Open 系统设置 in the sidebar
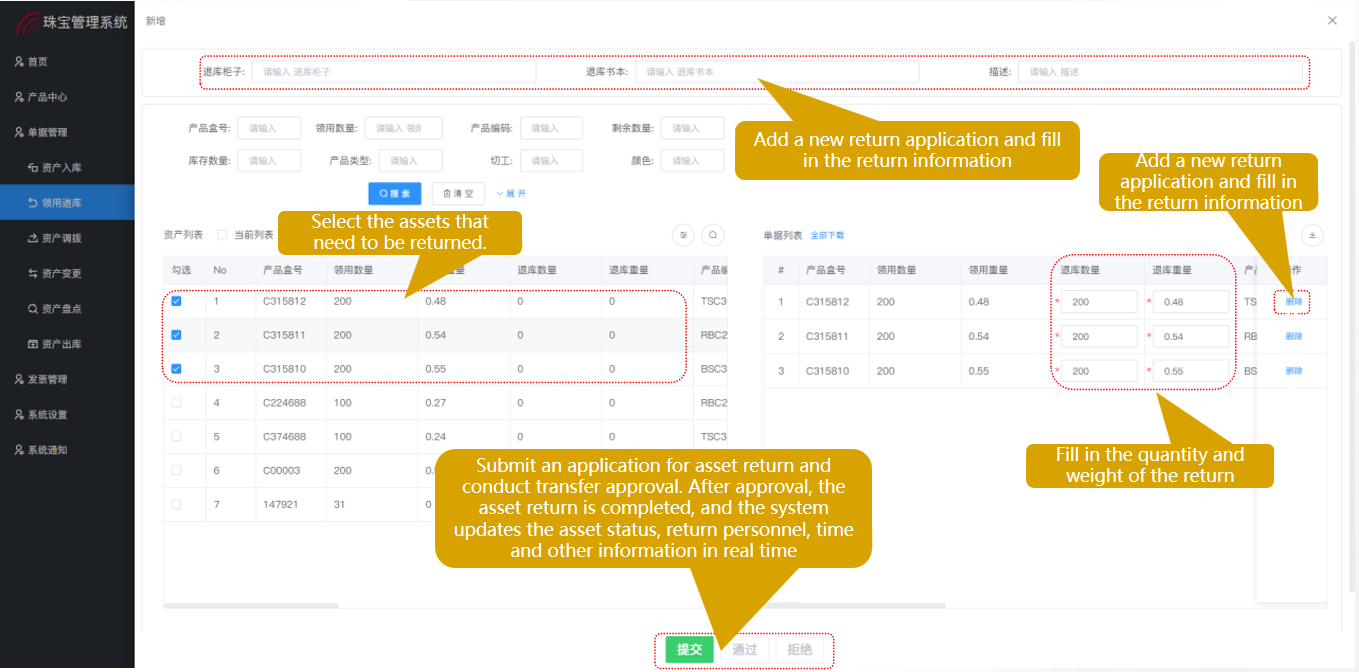This screenshot has width=1359, height=672. click(x=47, y=414)
